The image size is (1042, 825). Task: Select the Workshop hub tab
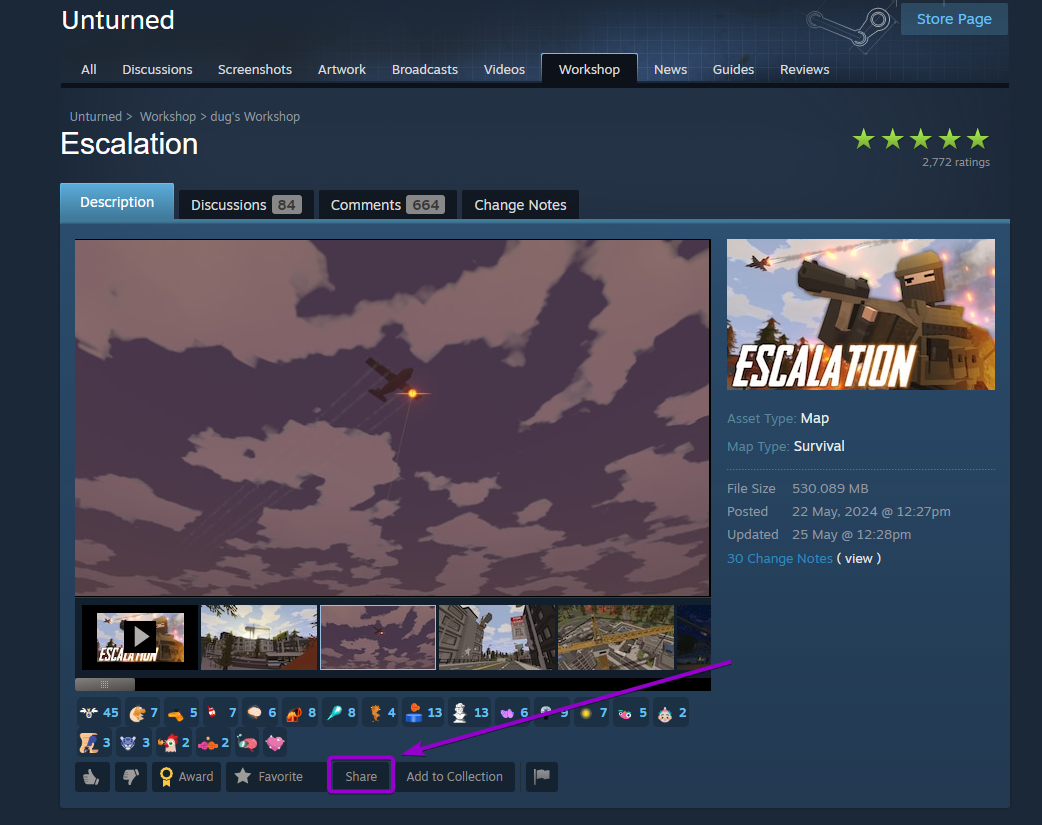589,69
